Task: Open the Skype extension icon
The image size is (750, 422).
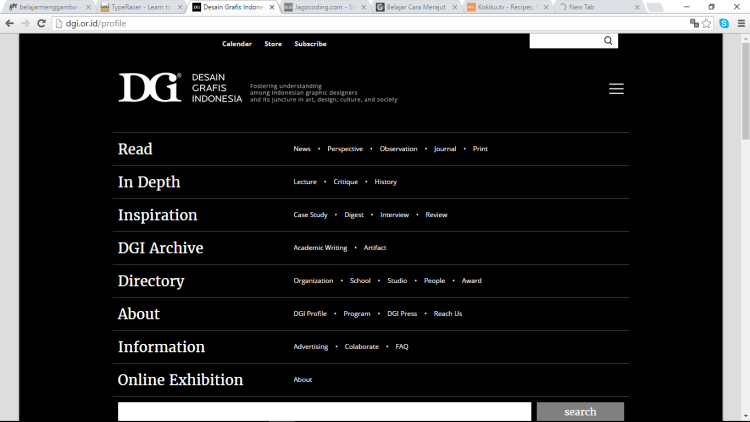Action: coord(724,23)
